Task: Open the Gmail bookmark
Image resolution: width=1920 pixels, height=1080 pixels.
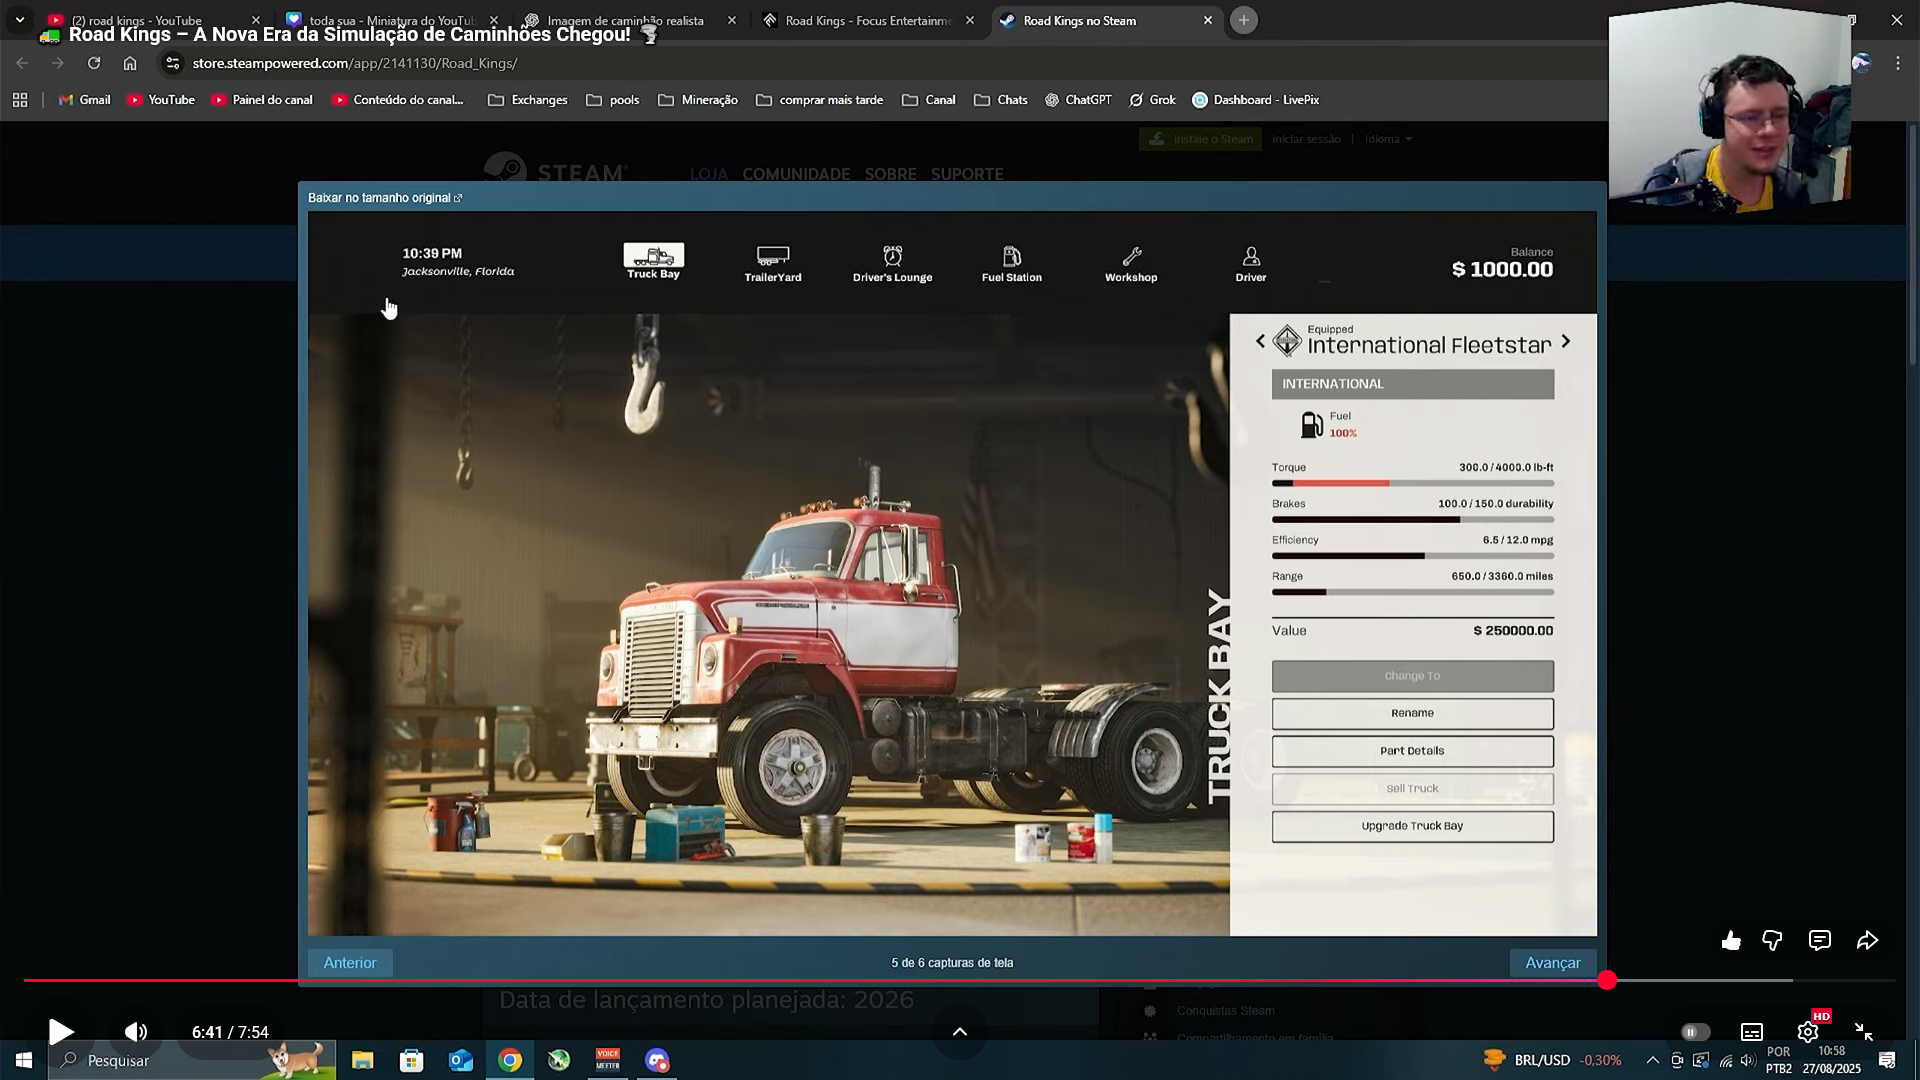Action: click(x=84, y=100)
